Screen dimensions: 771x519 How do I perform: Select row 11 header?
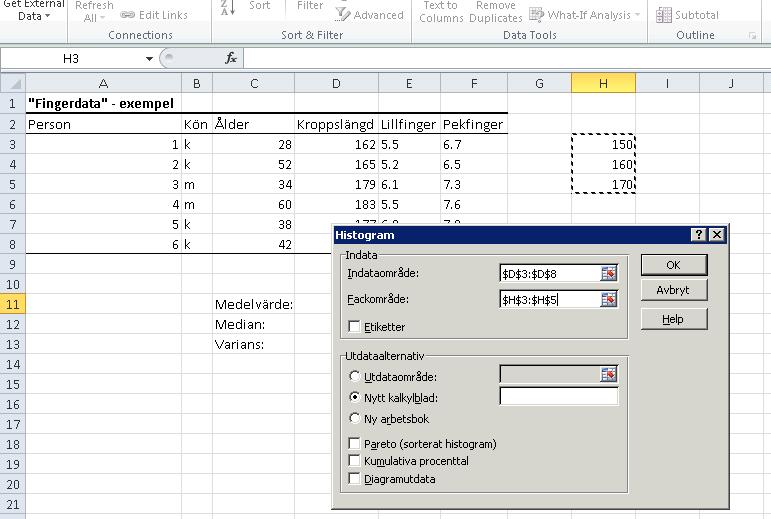(x=13, y=304)
